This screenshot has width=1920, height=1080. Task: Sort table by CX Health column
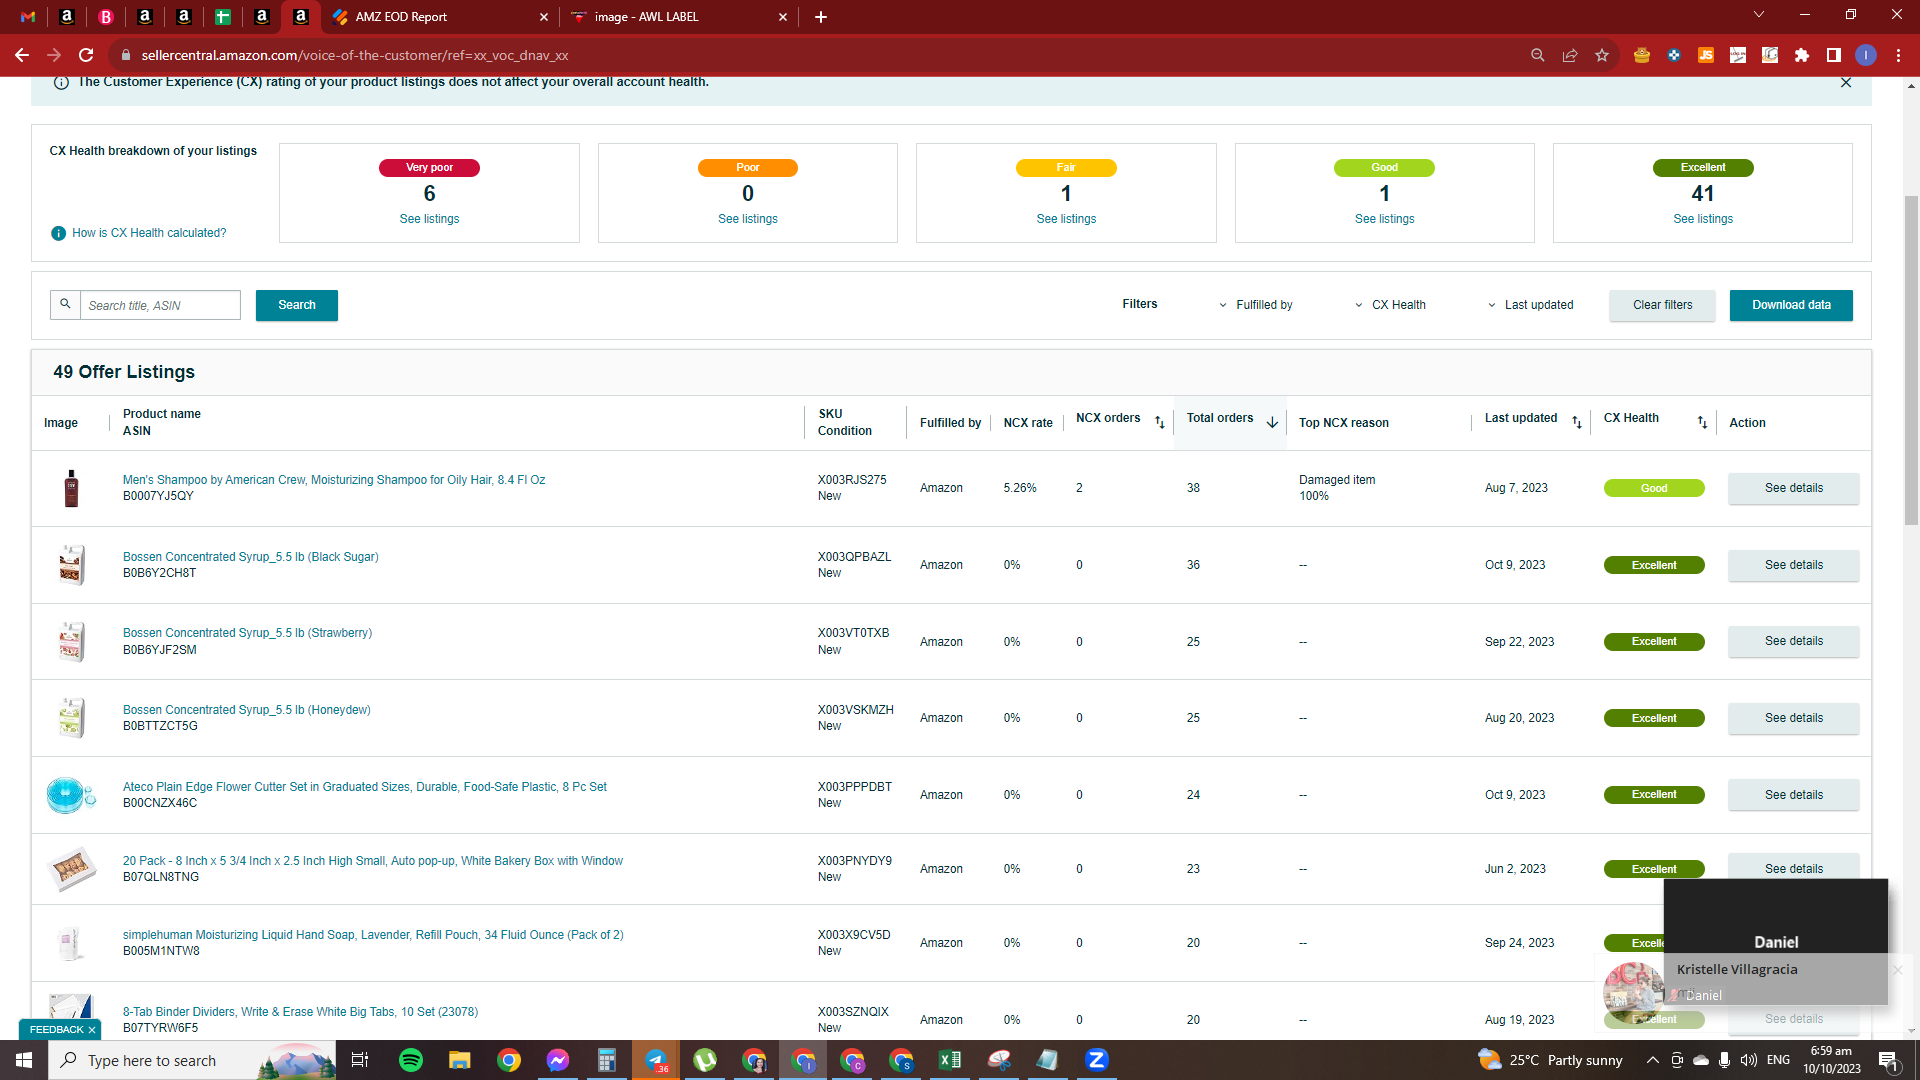coord(1702,422)
